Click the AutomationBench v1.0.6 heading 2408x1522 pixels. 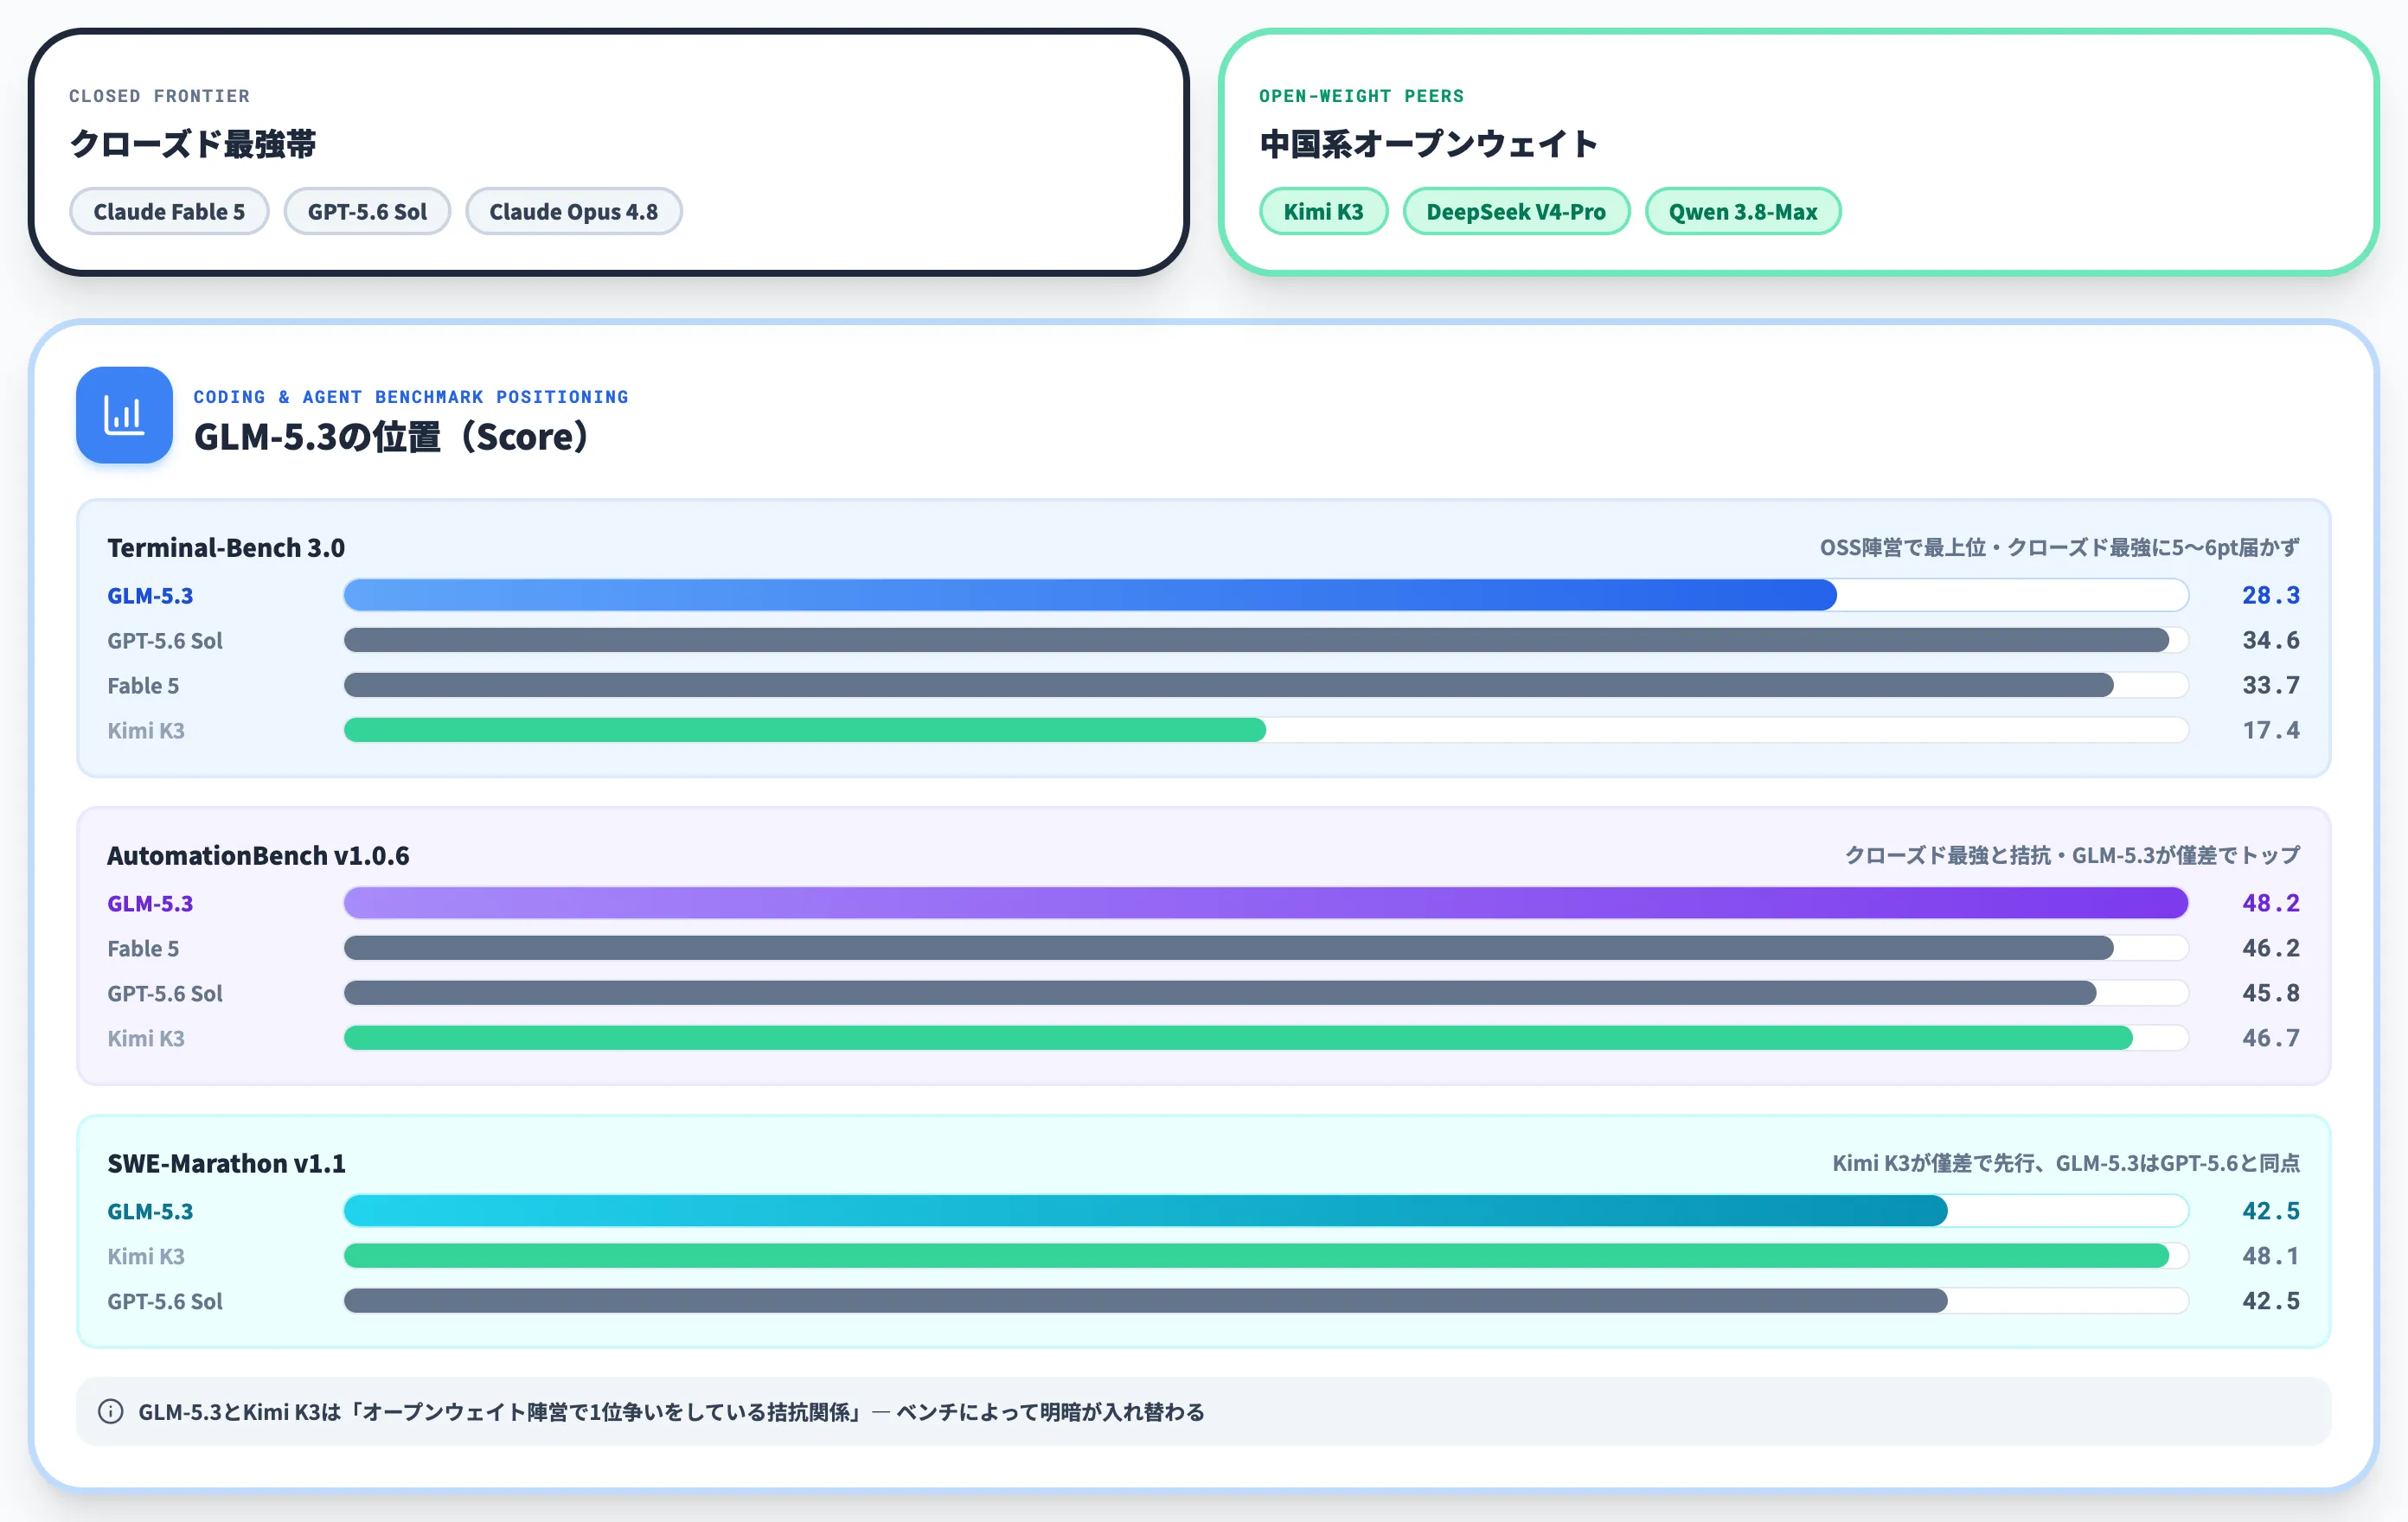coord(258,856)
